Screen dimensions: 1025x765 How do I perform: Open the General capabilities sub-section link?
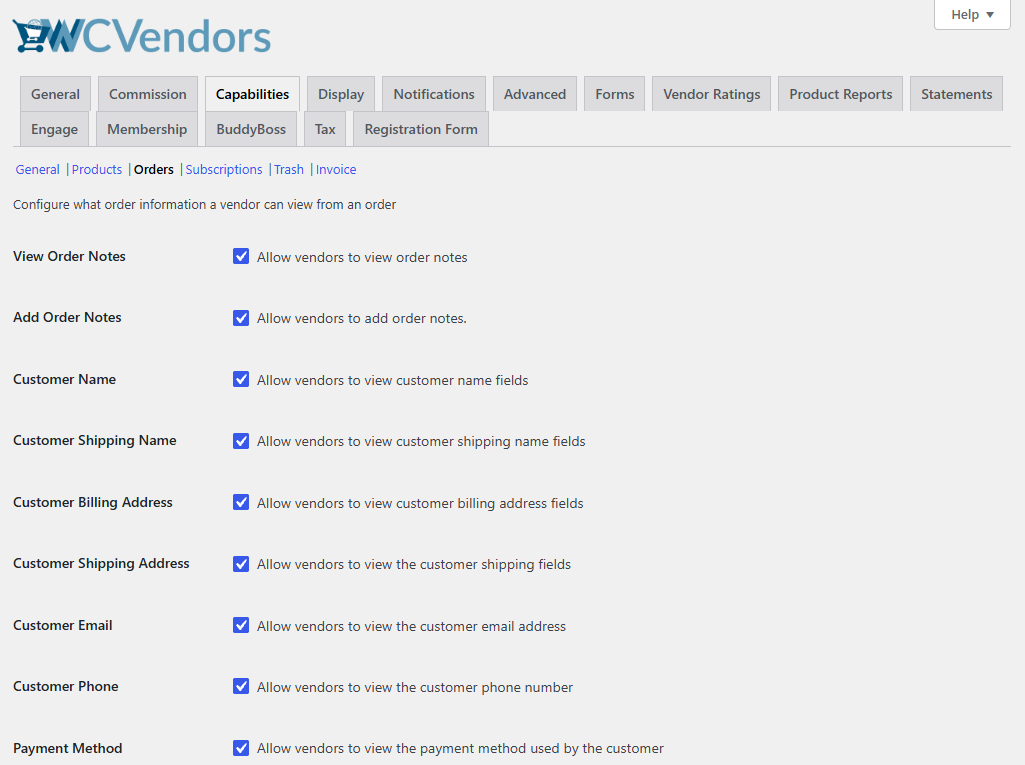pyautogui.click(x=37, y=169)
